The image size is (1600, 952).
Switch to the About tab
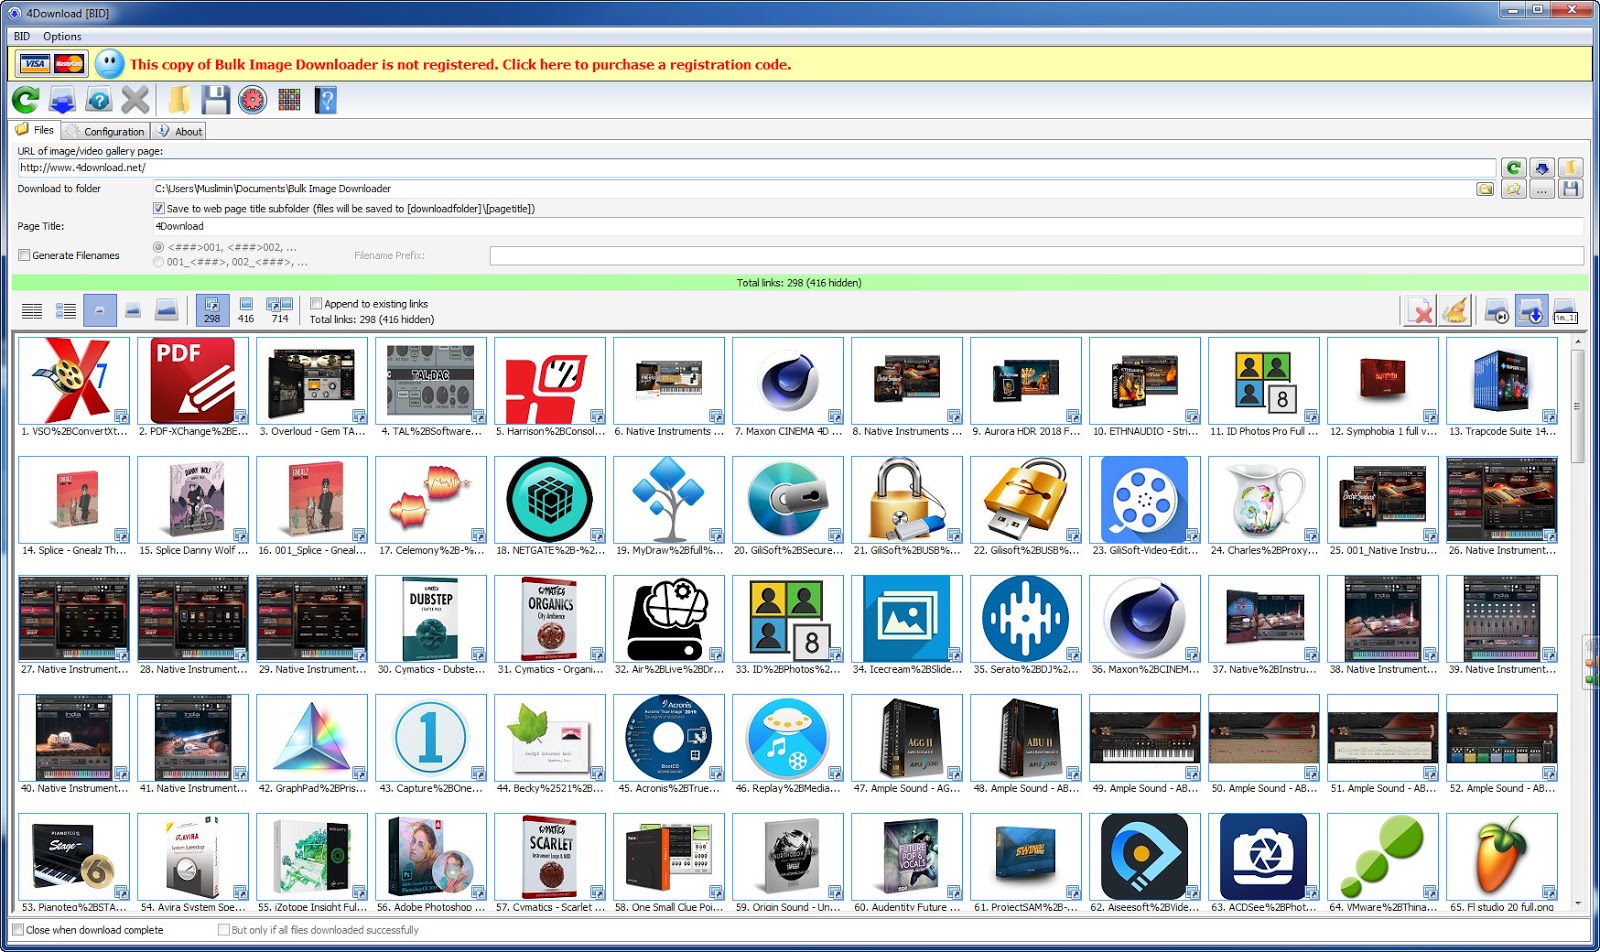(x=179, y=131)
